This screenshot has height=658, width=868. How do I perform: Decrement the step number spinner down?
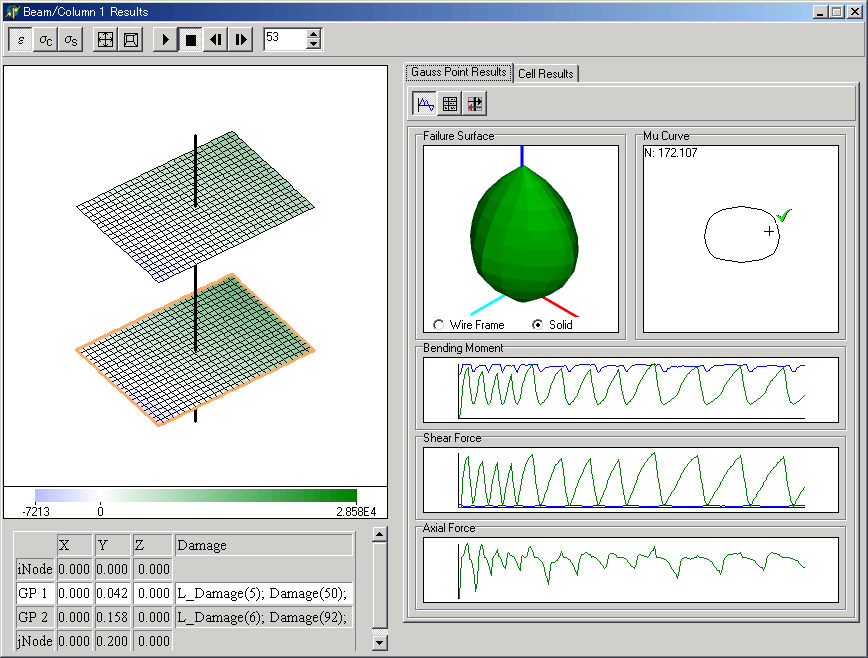coord(314,45)
